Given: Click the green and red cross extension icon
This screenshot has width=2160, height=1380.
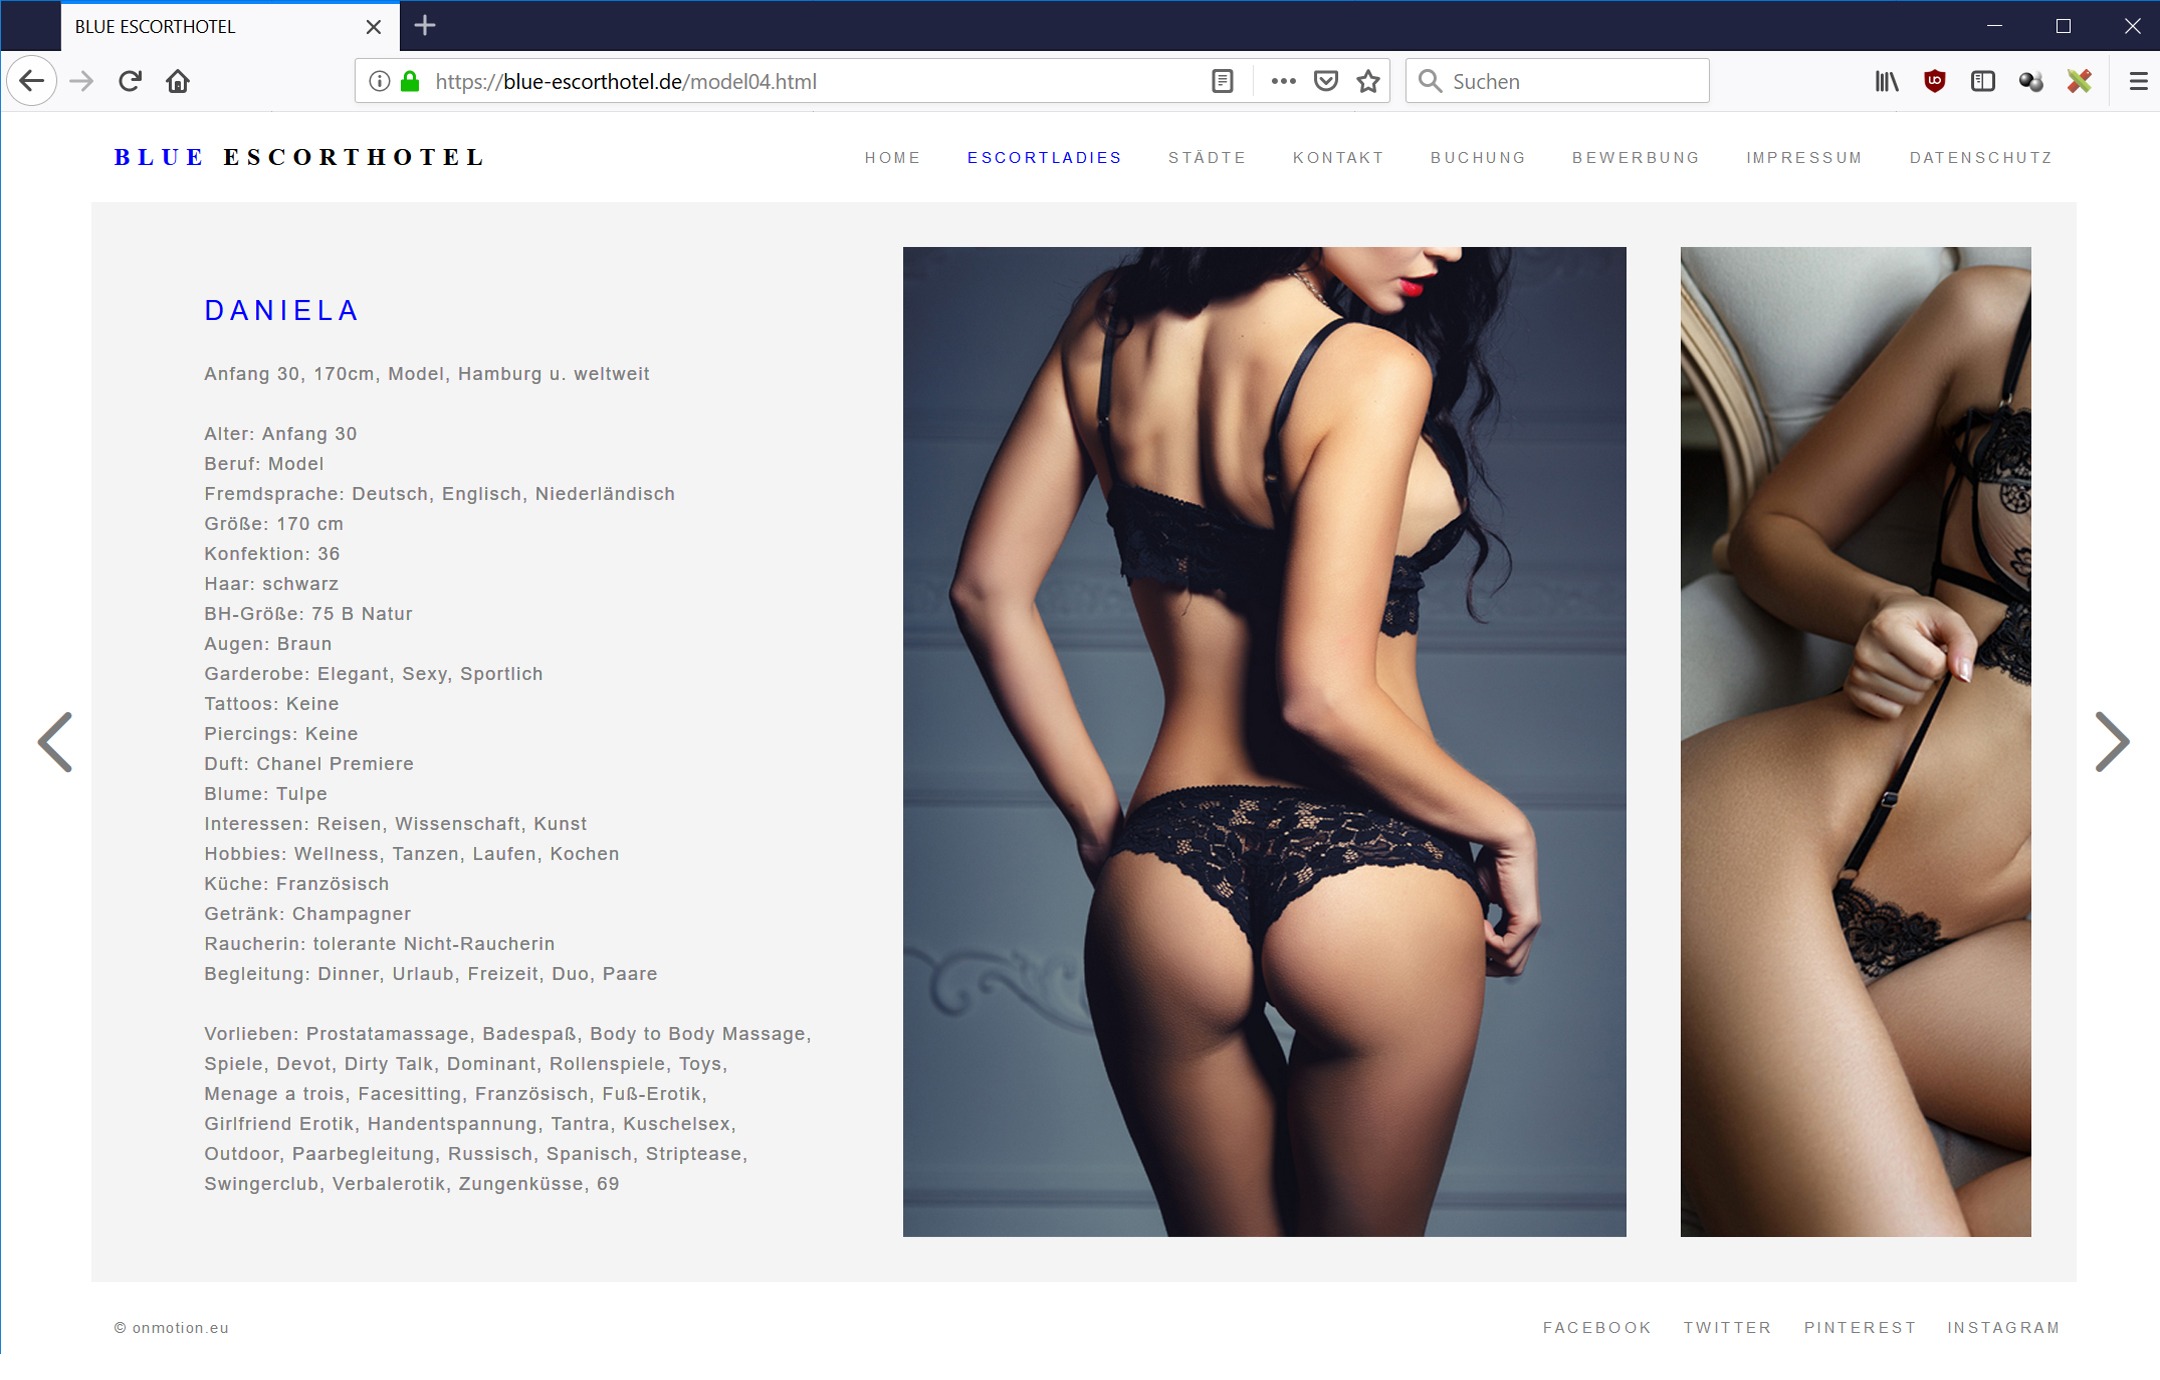Looking at the screenshot, I should coord(2079,81).
